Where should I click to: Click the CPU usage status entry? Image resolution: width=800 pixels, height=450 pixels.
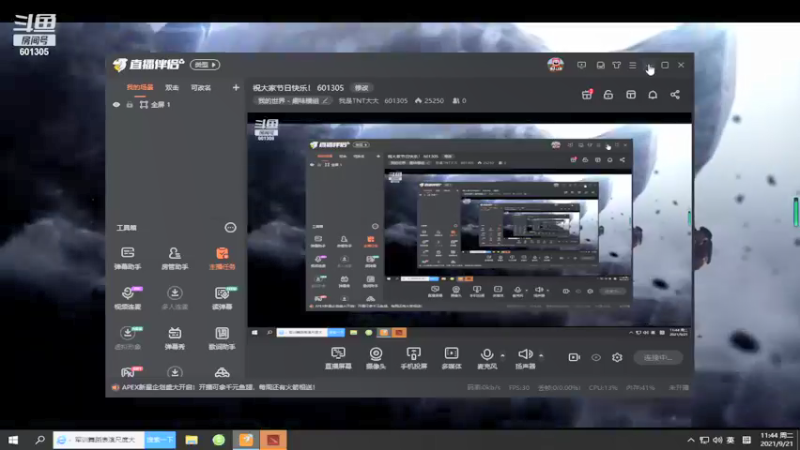(603, 388)
